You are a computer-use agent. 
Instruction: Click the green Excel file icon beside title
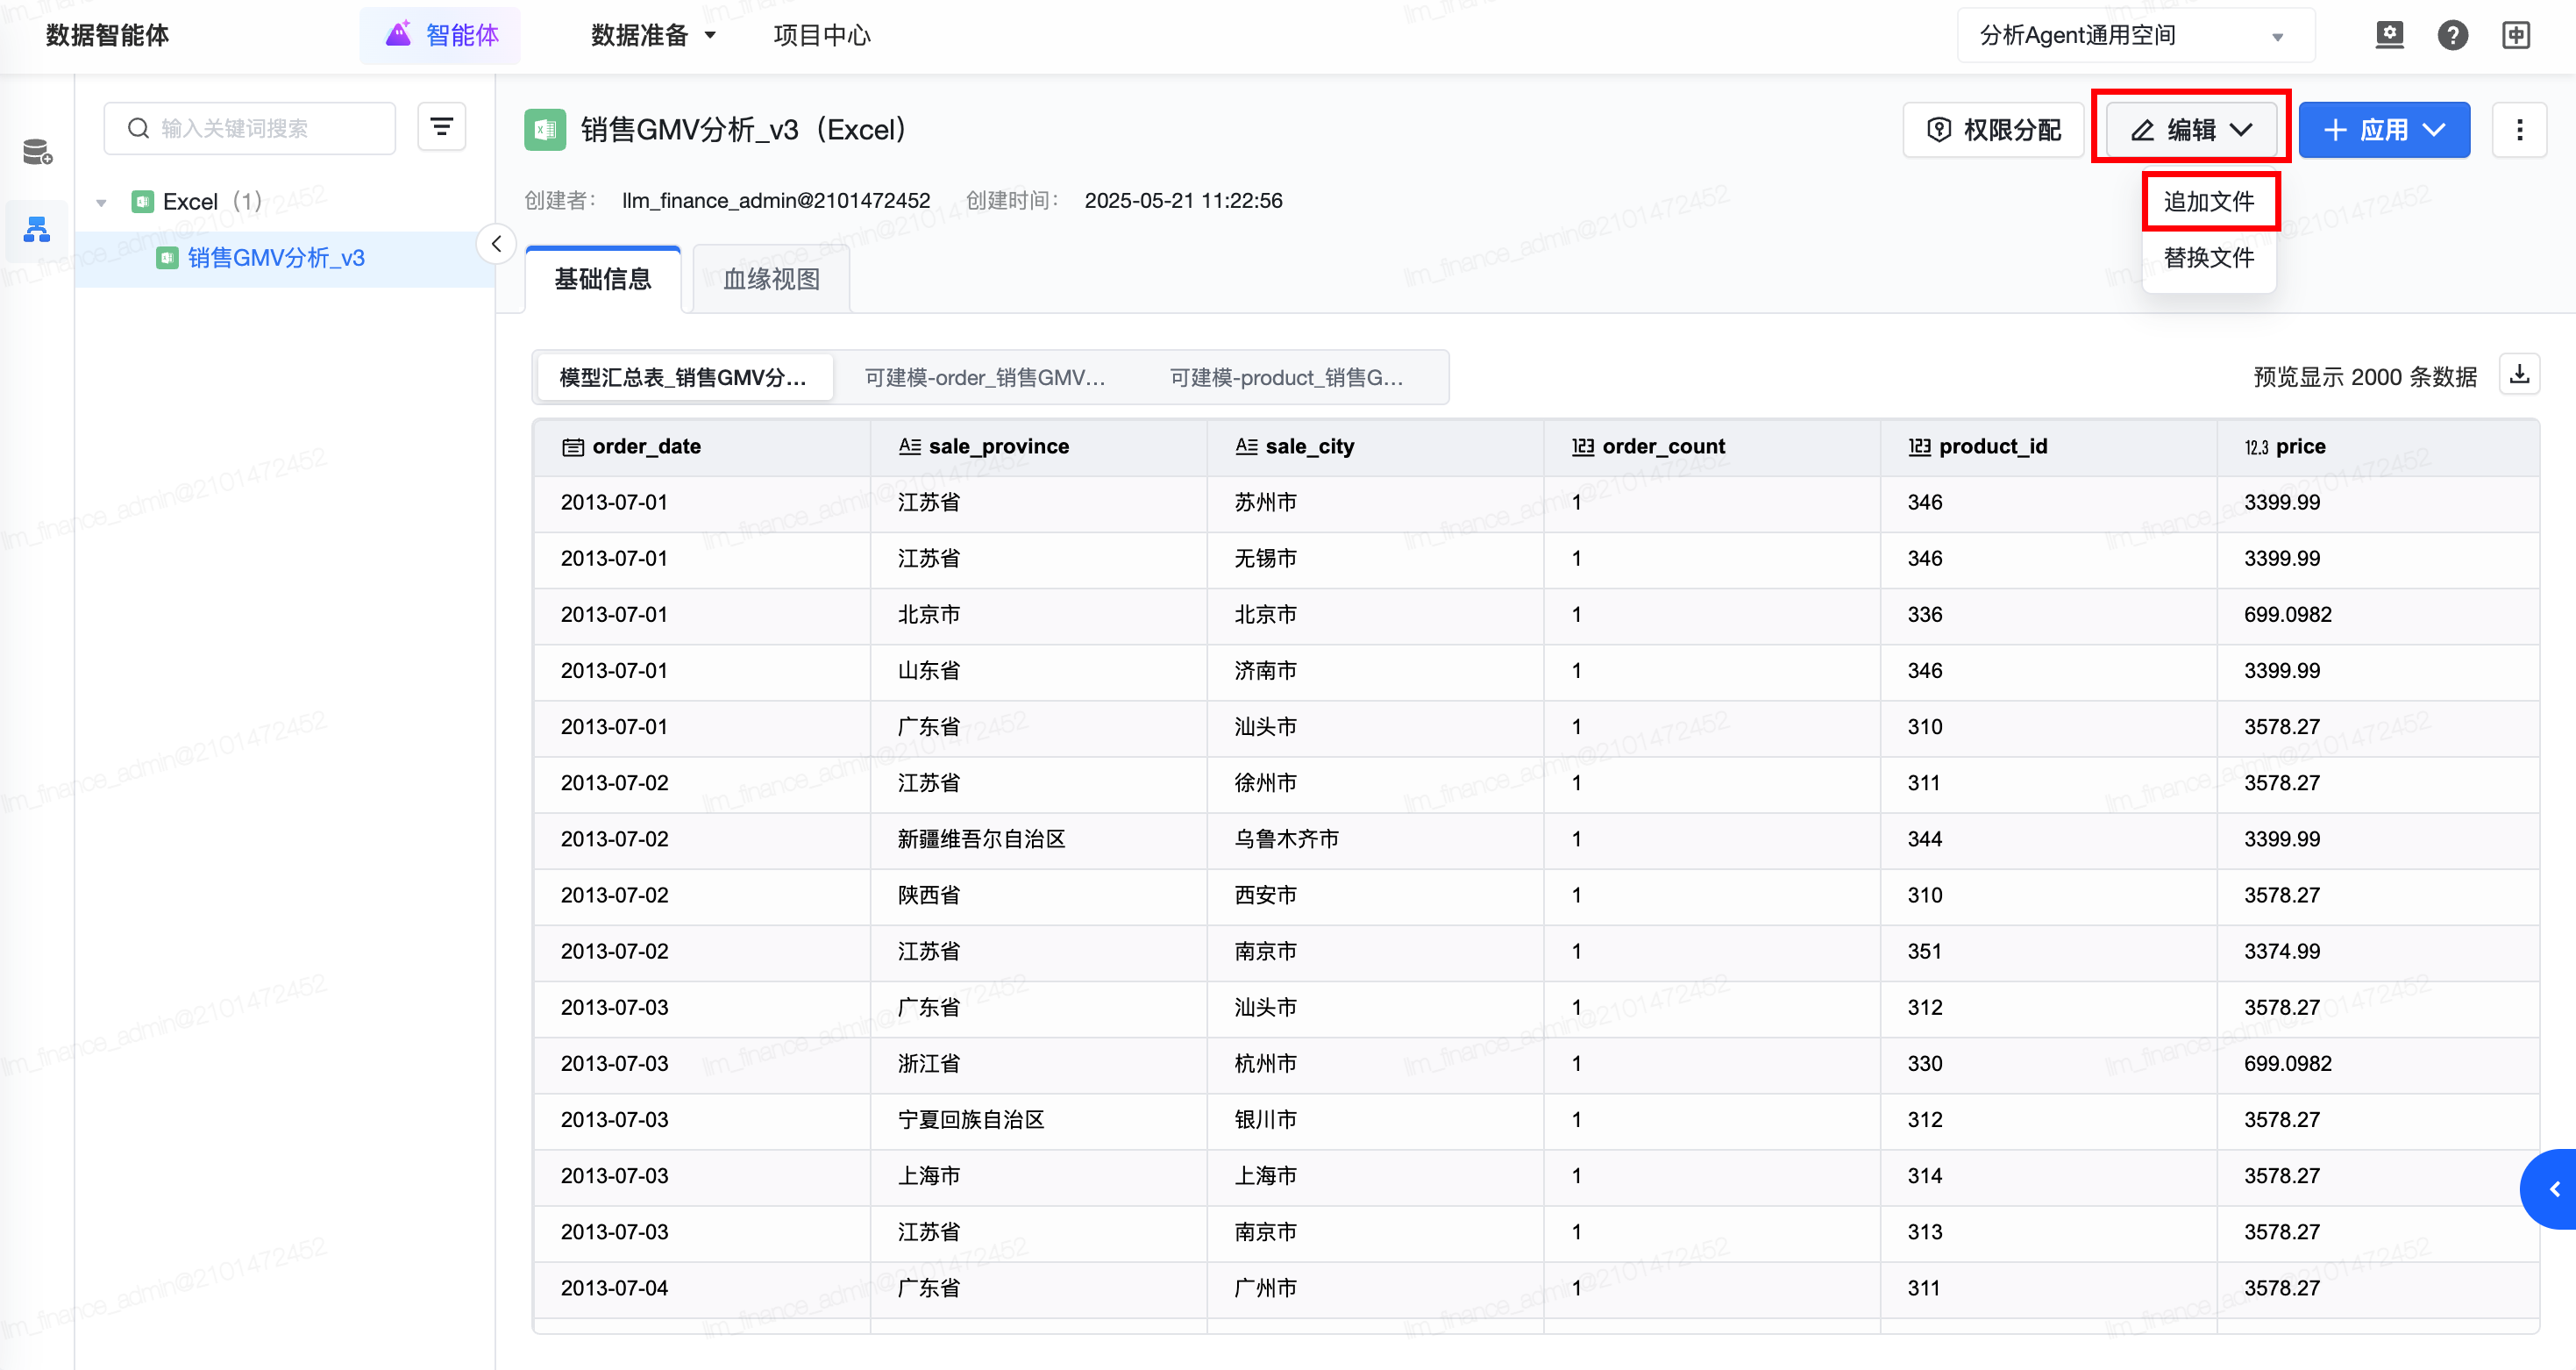545,130
